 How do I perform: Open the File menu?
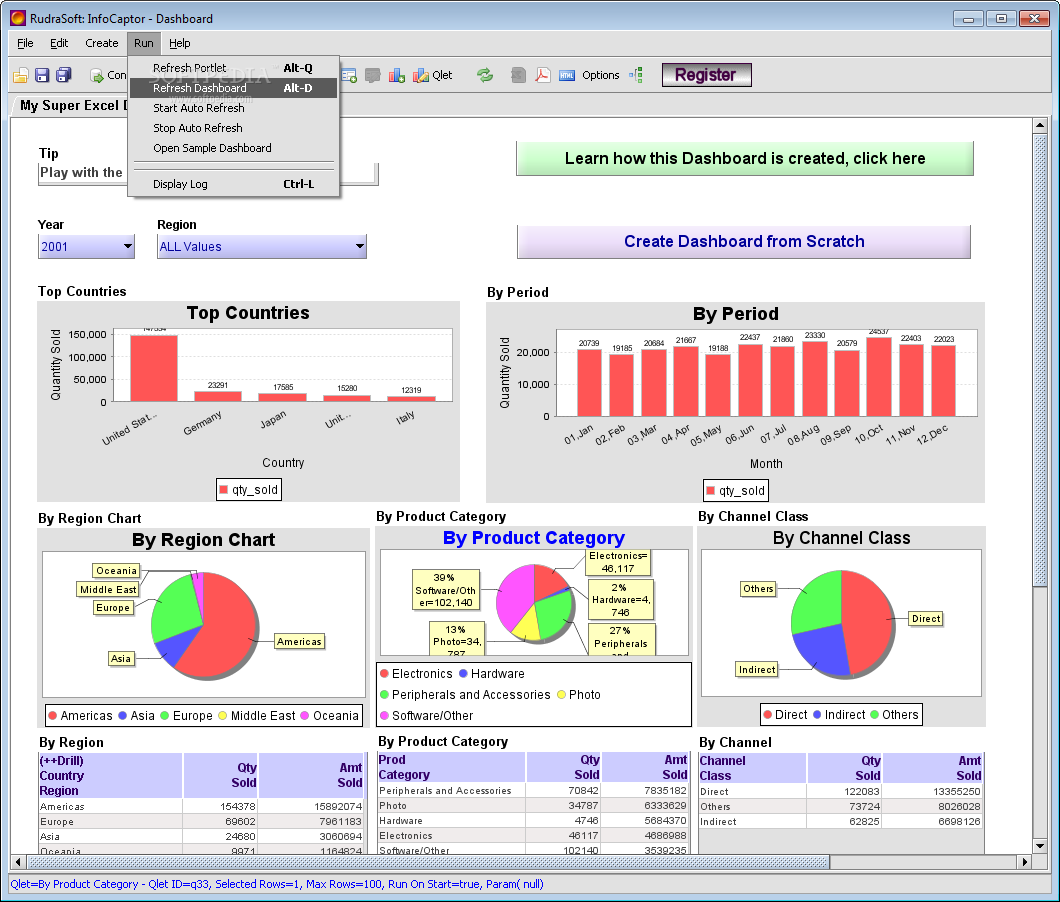[x=25, y=43]
